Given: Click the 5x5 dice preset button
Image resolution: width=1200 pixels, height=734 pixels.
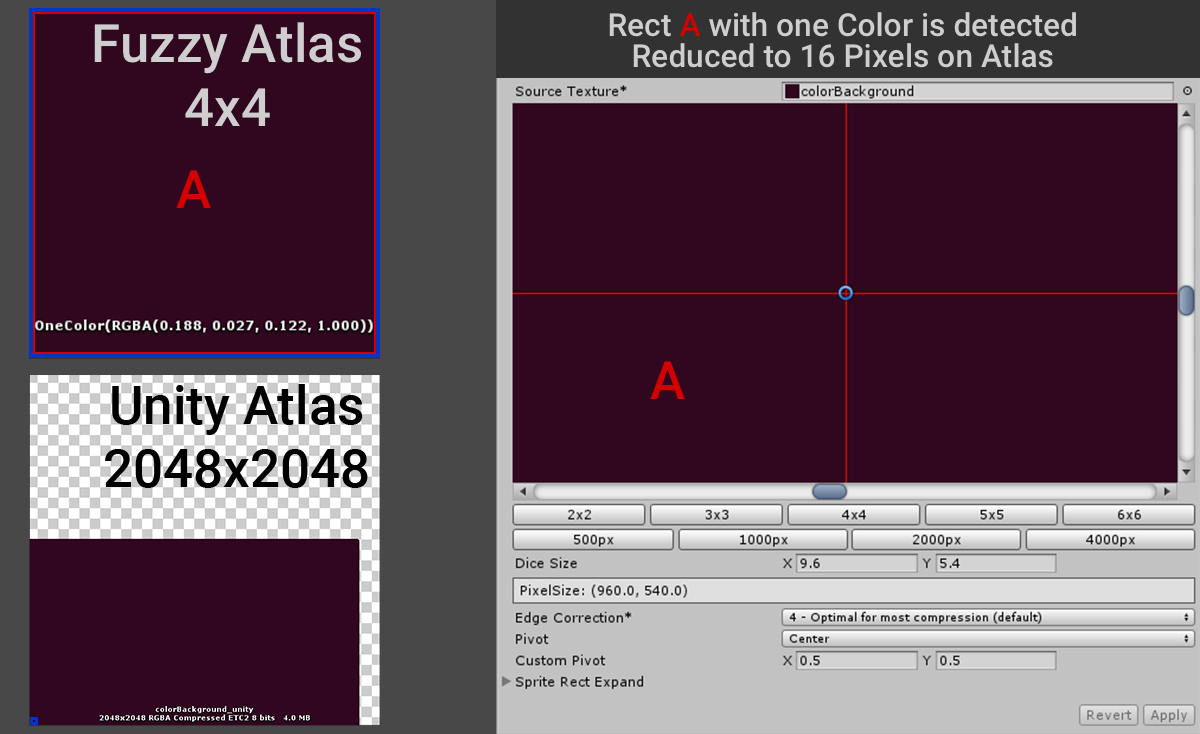Looking at the screenshot, I should (x=991, y=515).
